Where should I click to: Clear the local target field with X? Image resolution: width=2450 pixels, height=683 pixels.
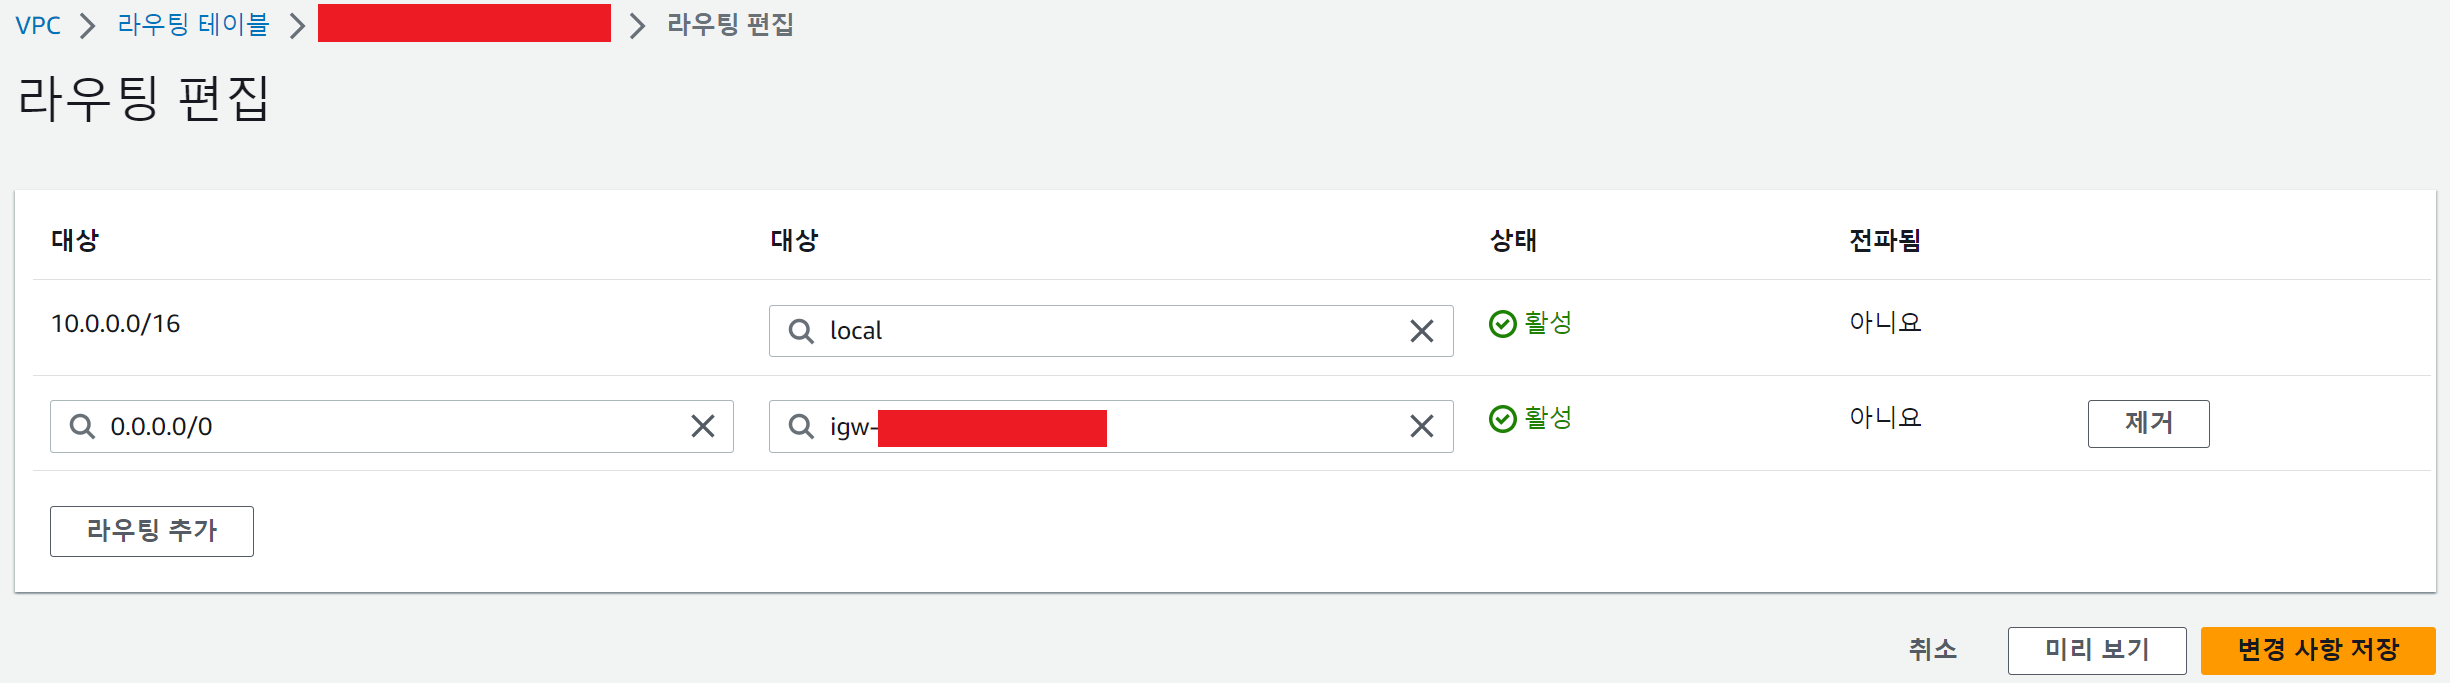pyautogui.click(x=1421, y=331)
